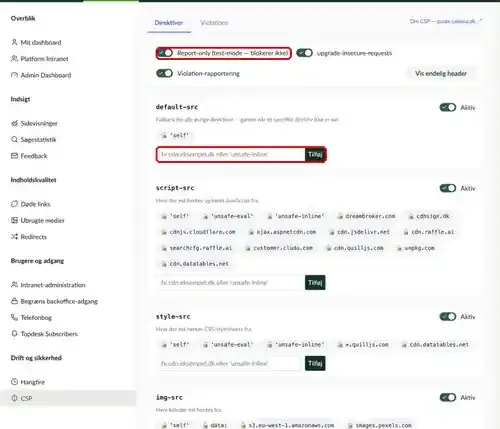Click the Sidevisninger chart icon
The image size is (500, 429).
[14, 123]
